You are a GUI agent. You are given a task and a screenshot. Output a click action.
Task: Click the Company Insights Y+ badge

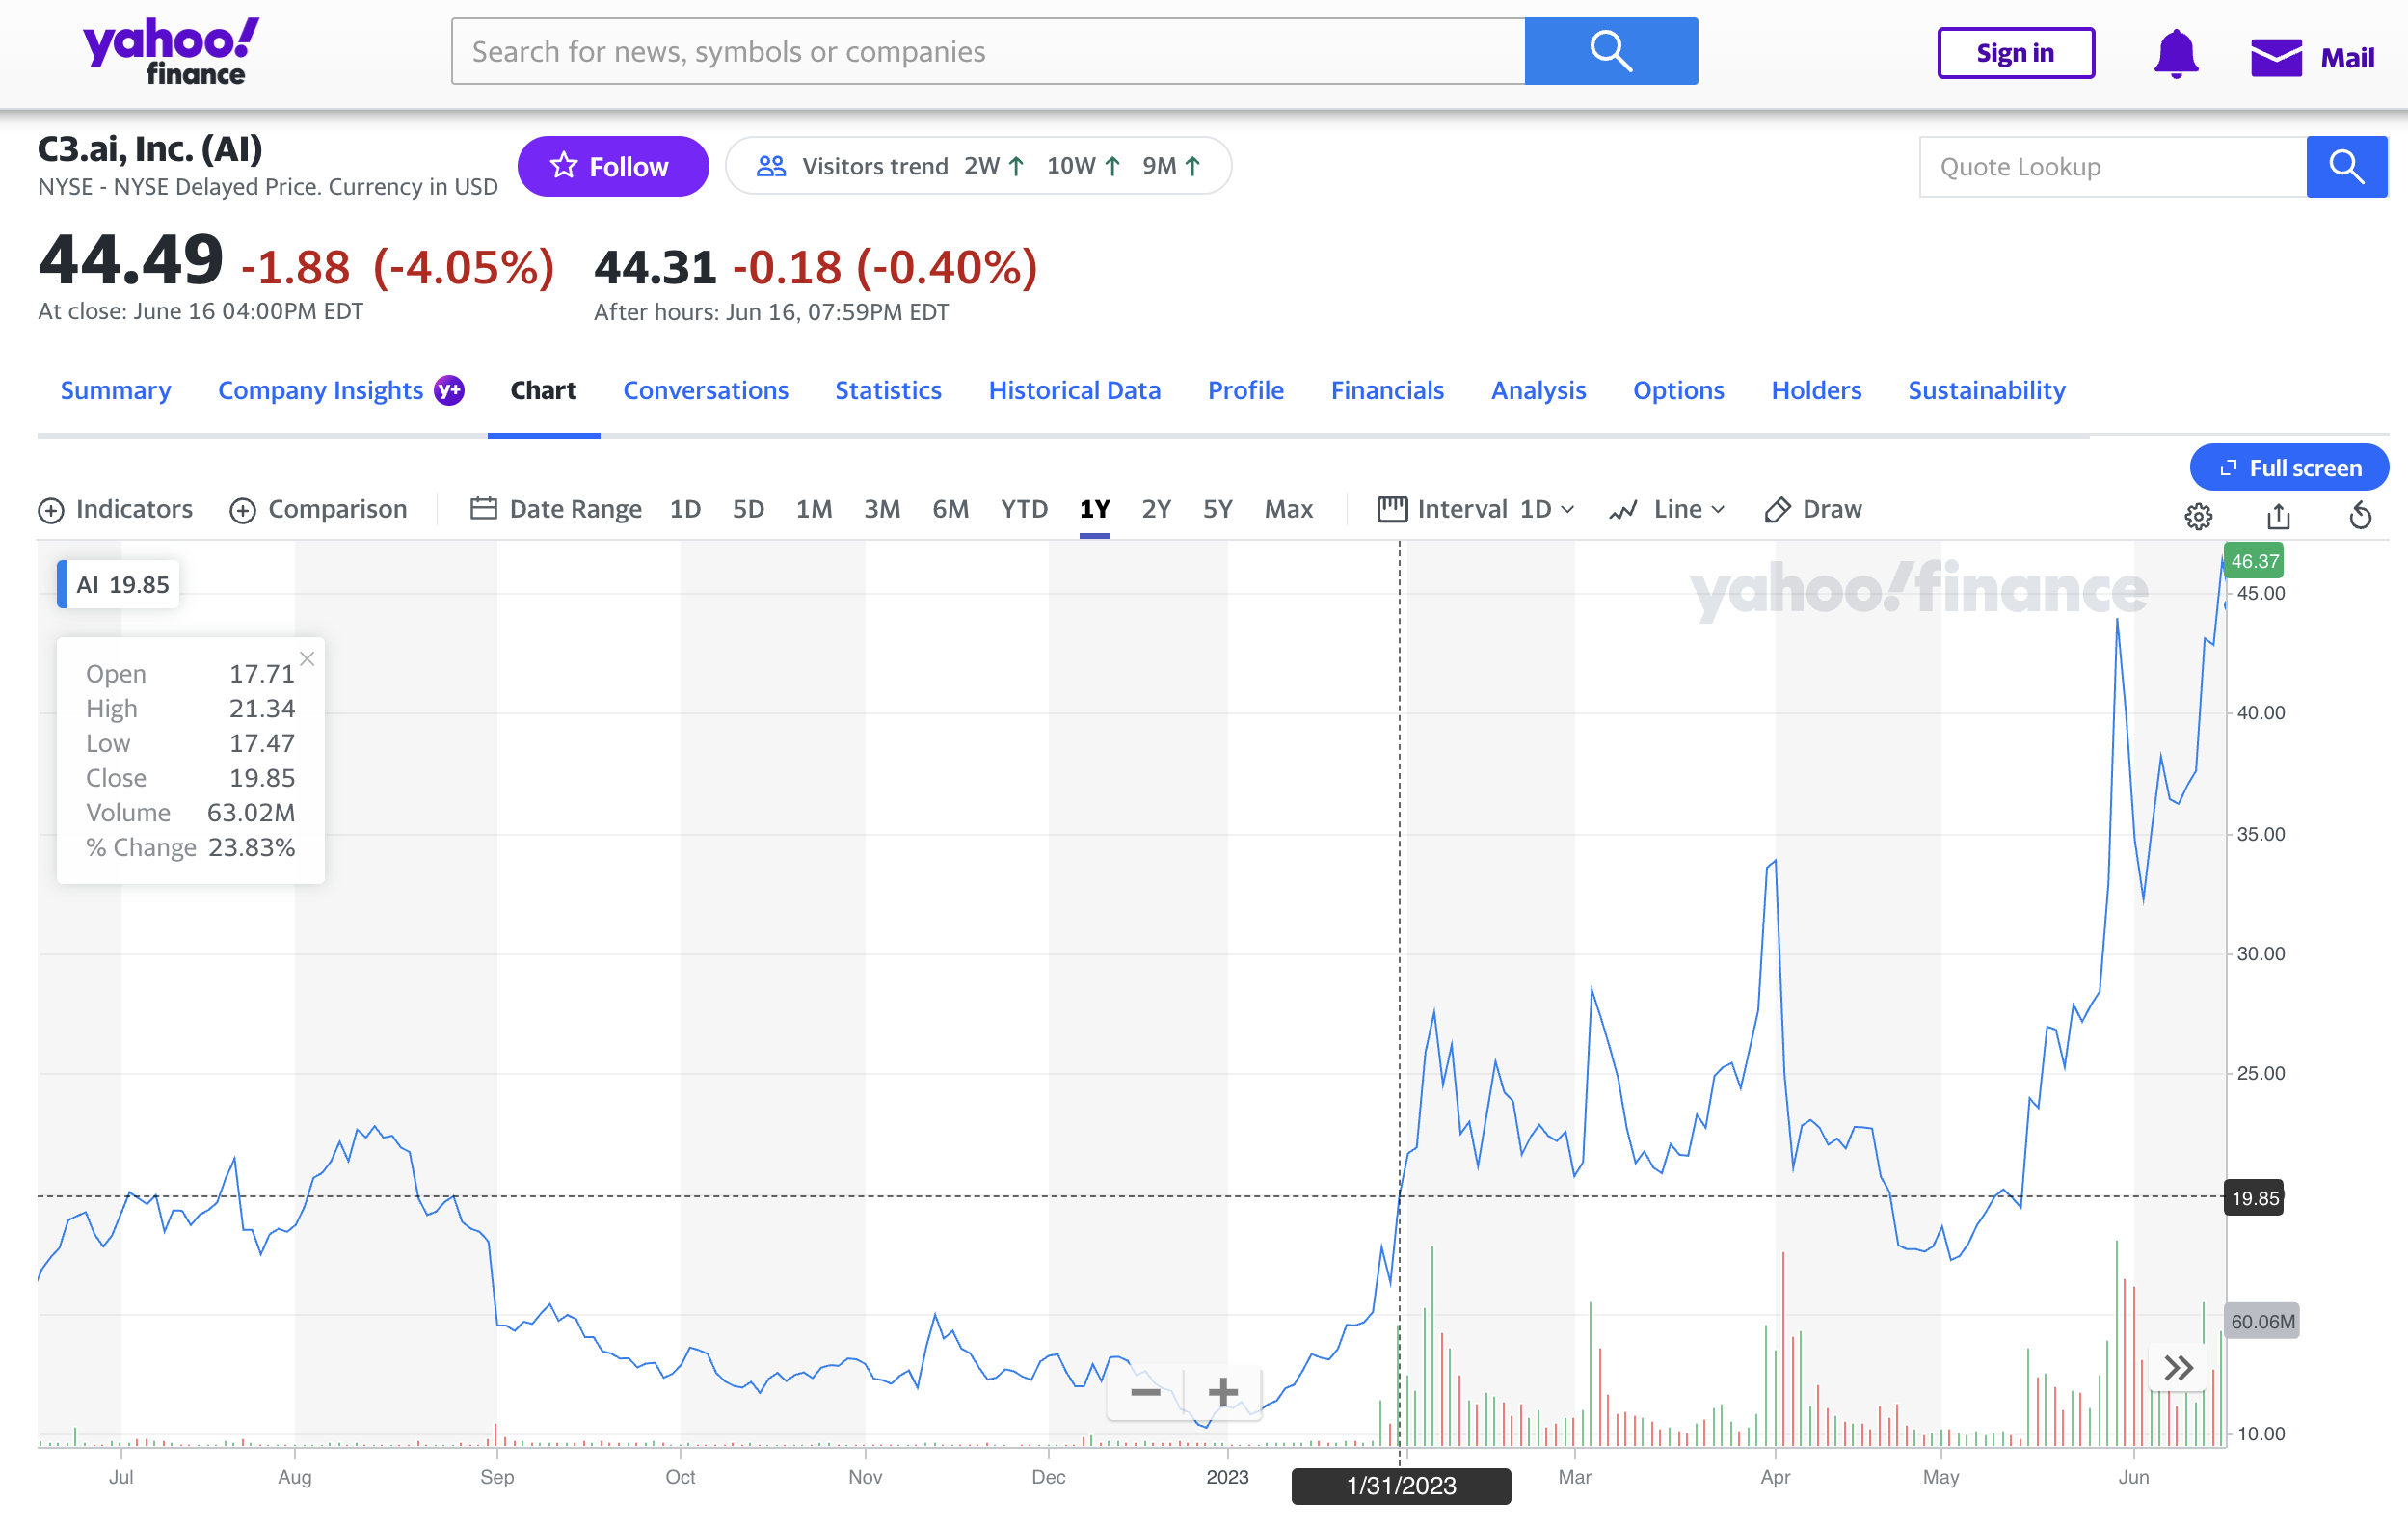coord(449,390)
